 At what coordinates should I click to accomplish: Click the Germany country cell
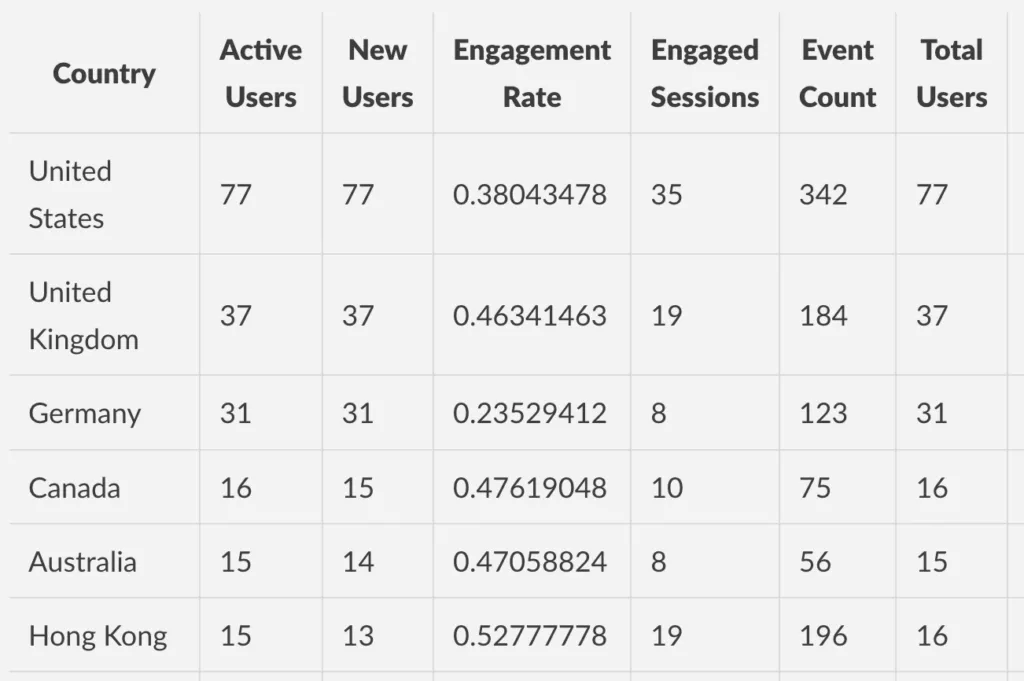(x=85, y=413)
